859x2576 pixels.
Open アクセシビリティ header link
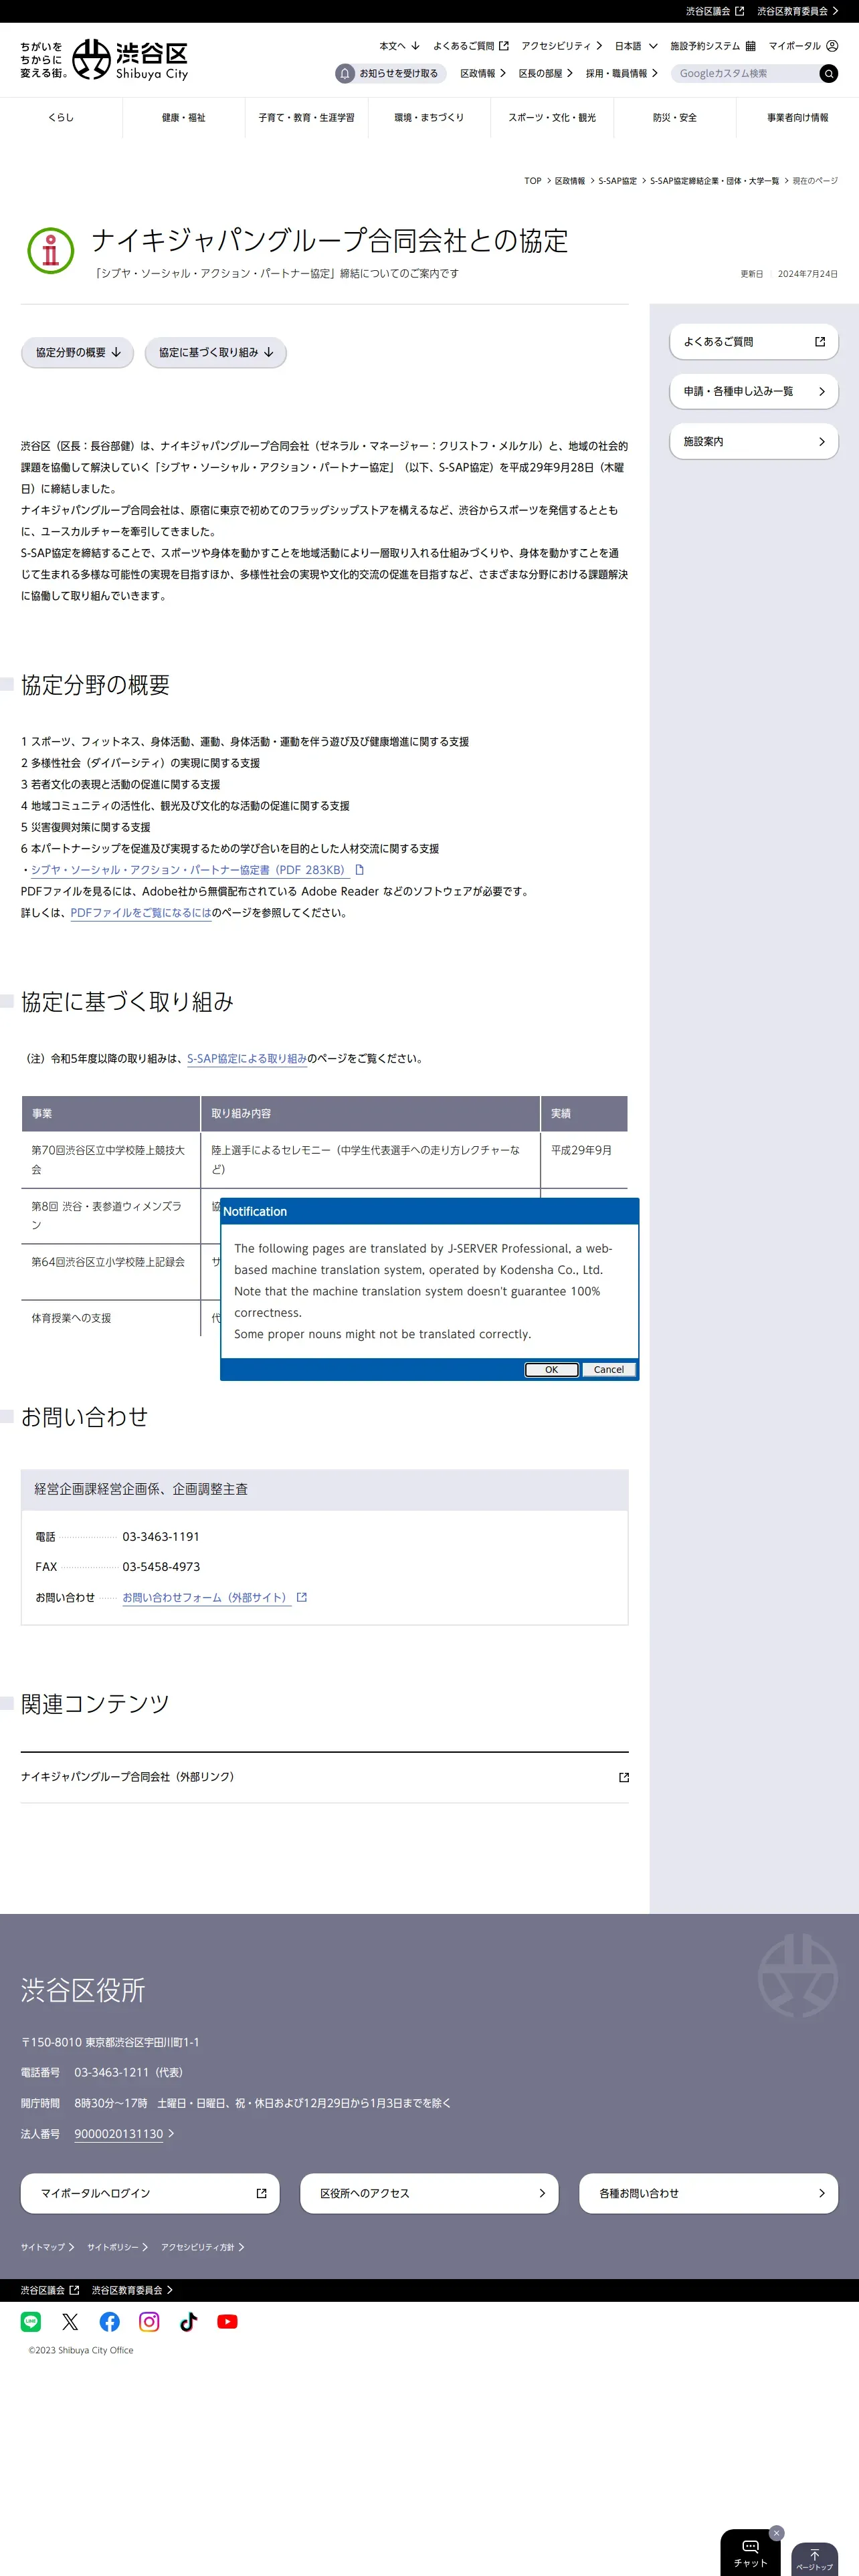(x=561, y=46)
